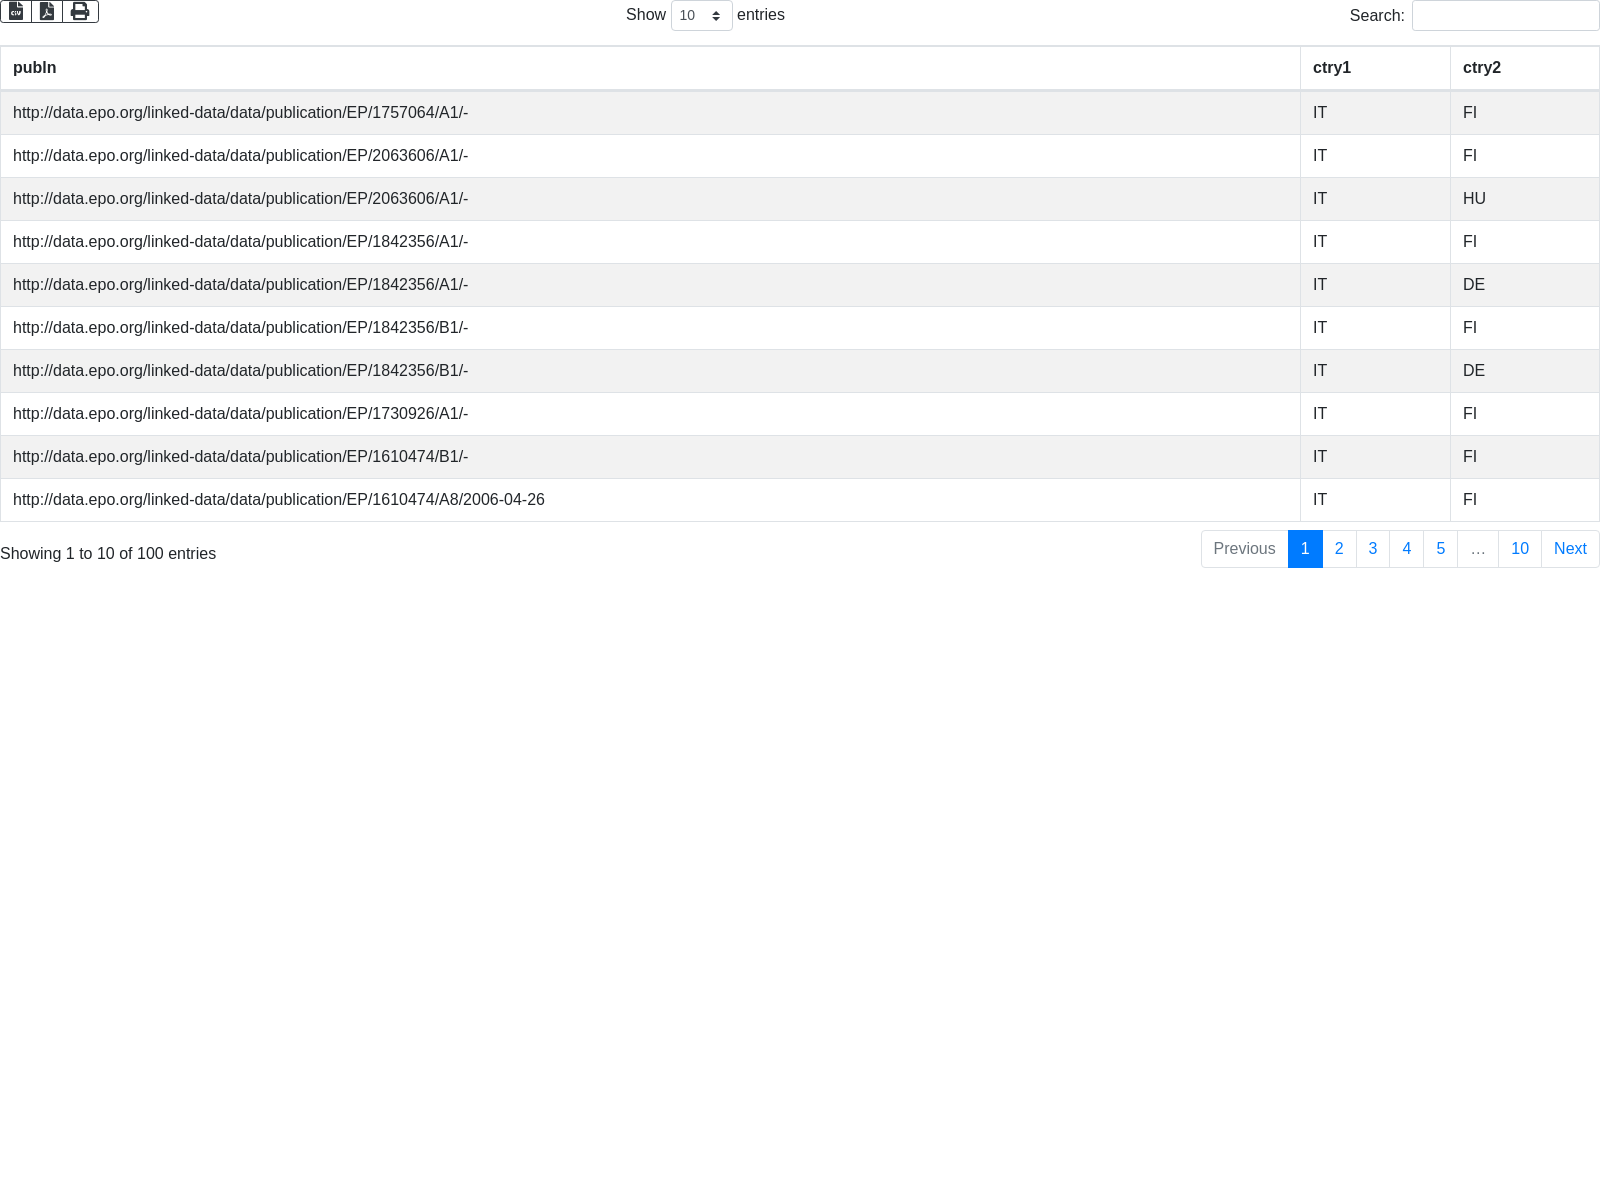Screen dimensions: 1600x1200
Task: Export the table as CSV
Action: pos(16,11)
